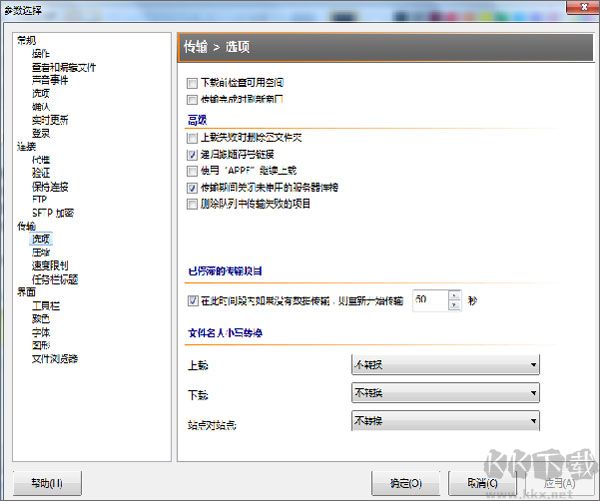Open the 上载 case conversion dropdown
Screen dimensions: 600x501
(x=445, y=365)
